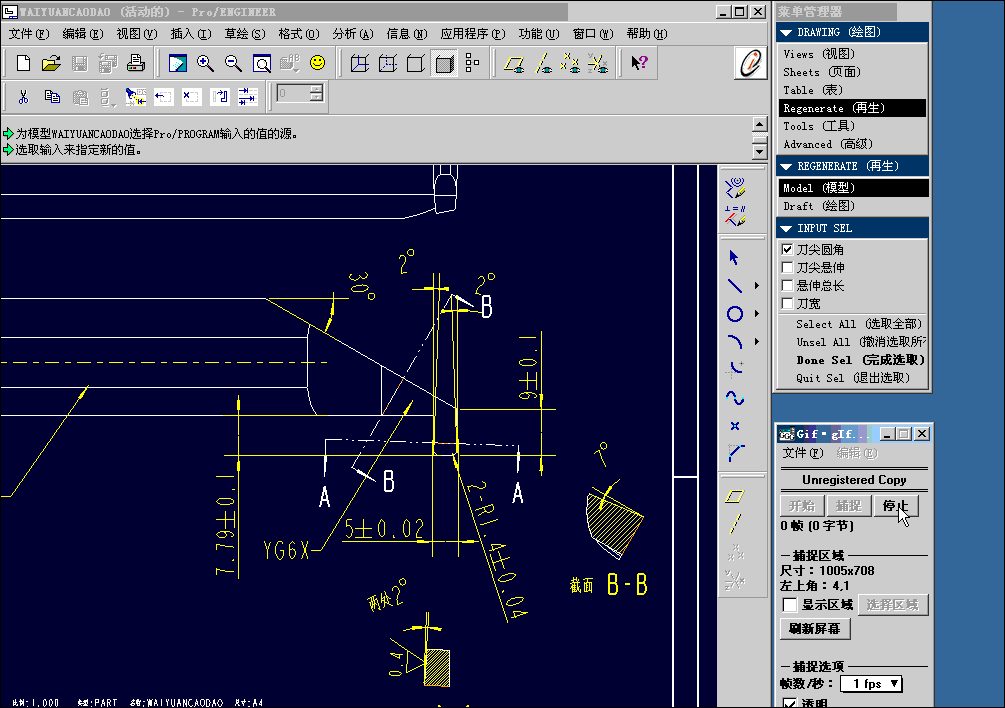Toggle datum axes display icon
Image resolution: width=1005 pixels, height=708 pixels.
[x=543, y=63]
